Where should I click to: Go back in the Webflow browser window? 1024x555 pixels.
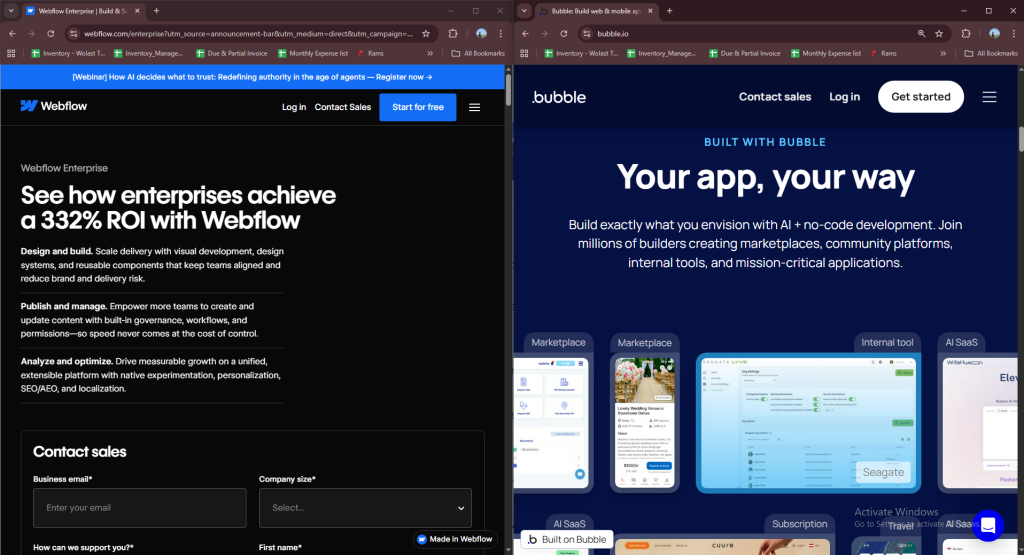pos(12,33)
